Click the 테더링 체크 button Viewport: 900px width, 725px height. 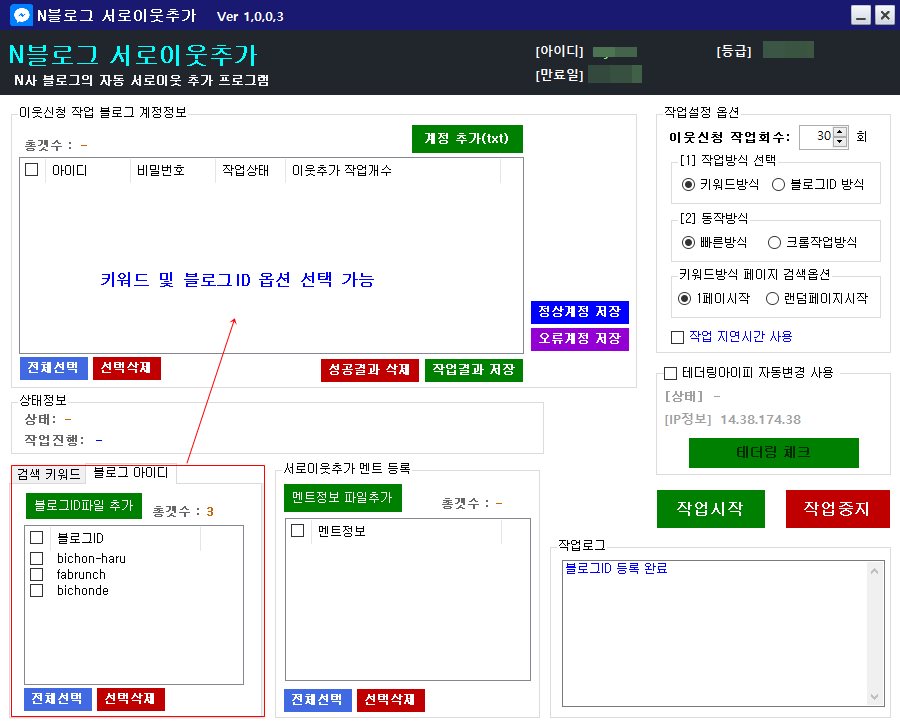(774, 453)
